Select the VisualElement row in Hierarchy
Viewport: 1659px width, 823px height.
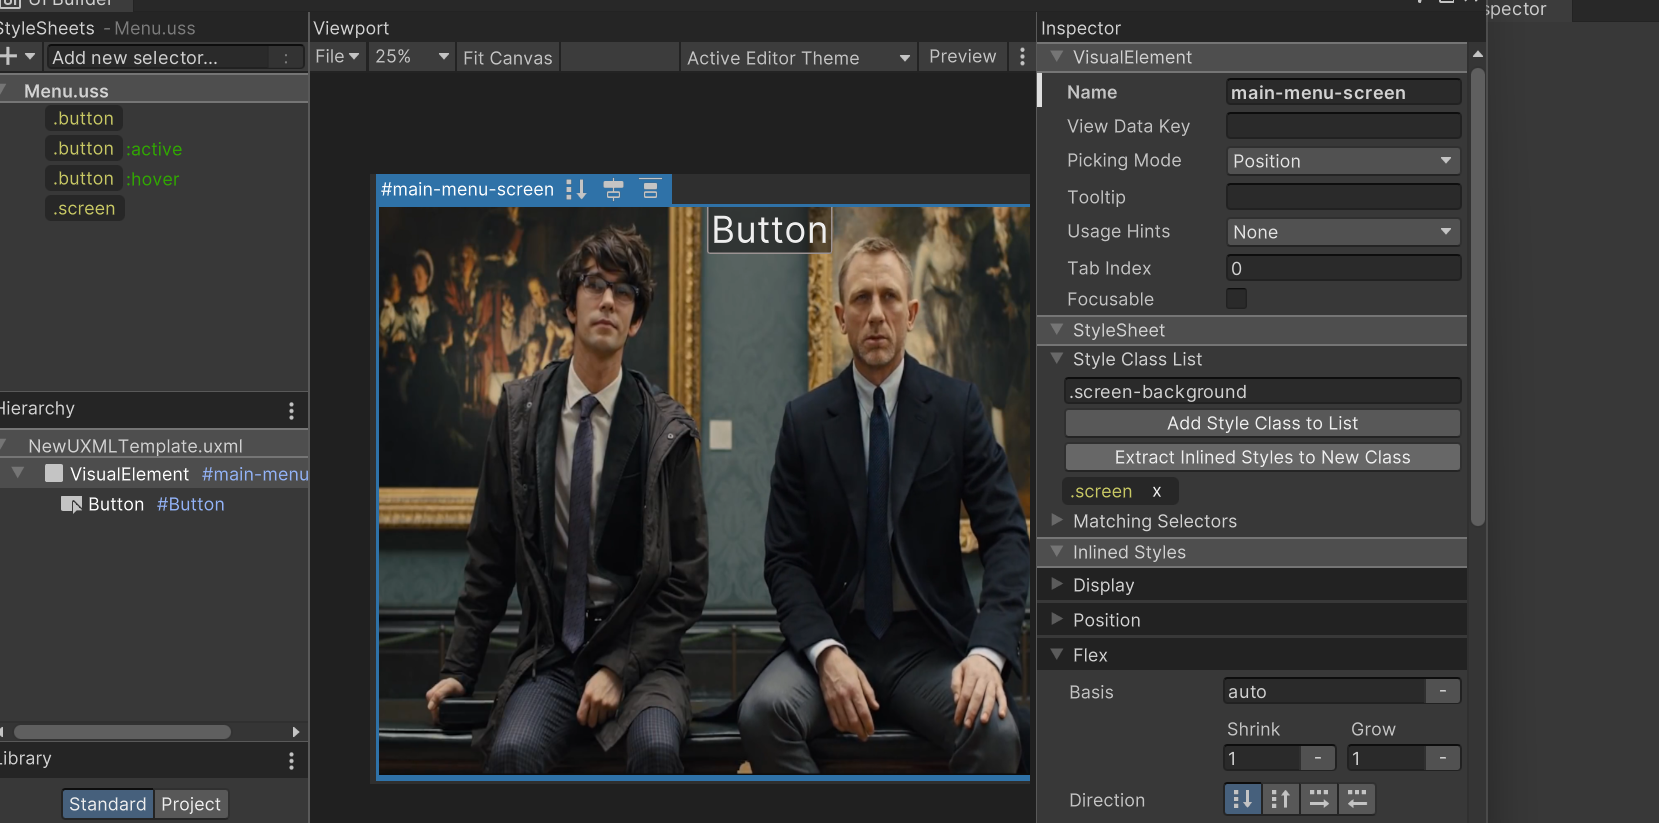154,474
